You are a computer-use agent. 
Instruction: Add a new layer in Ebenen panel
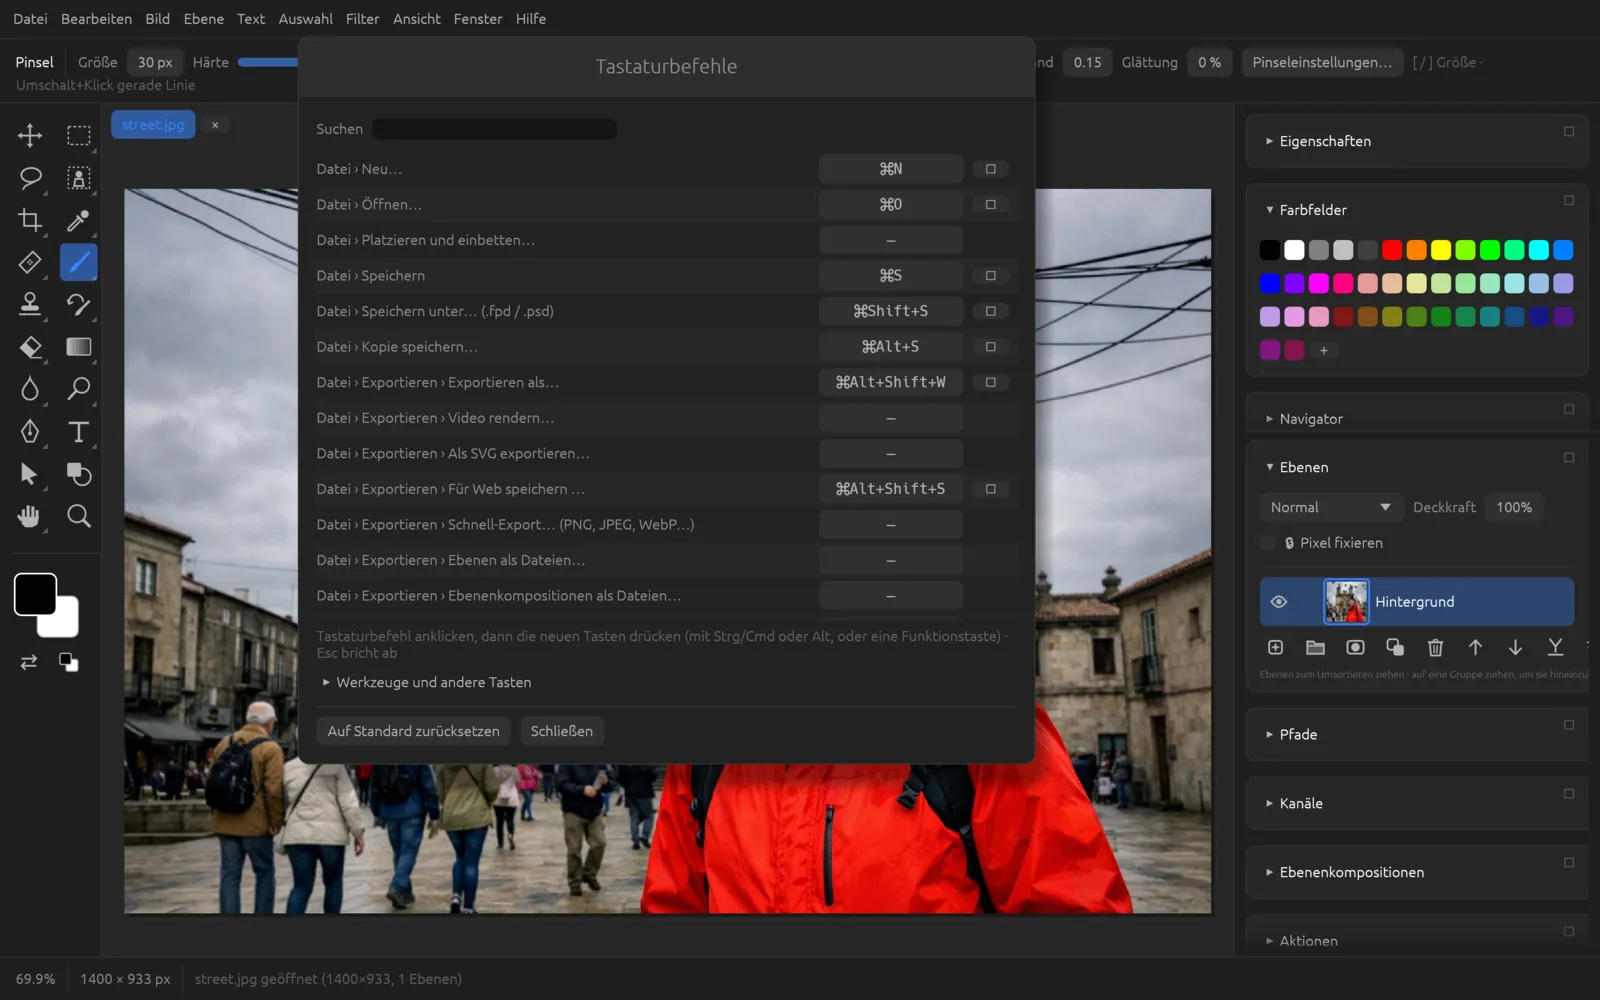(1275, 648)
